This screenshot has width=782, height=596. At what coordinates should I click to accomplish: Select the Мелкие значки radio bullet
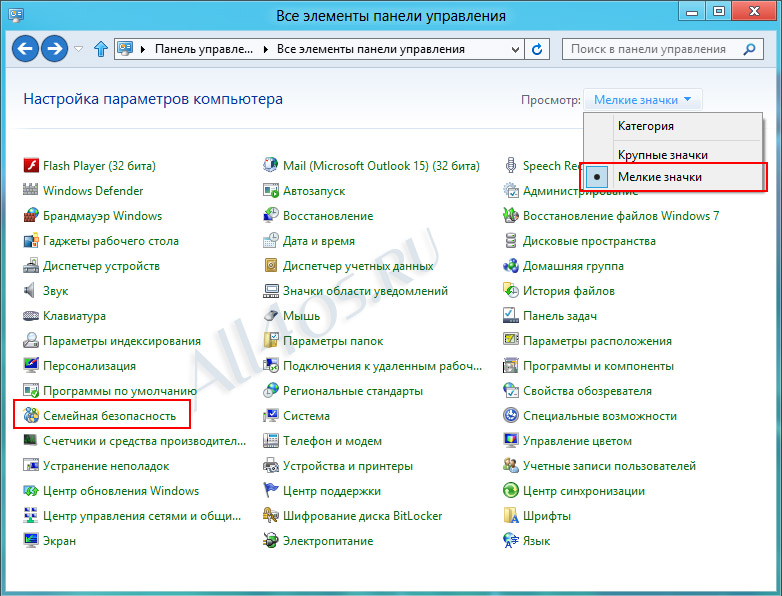click(597, 177)
